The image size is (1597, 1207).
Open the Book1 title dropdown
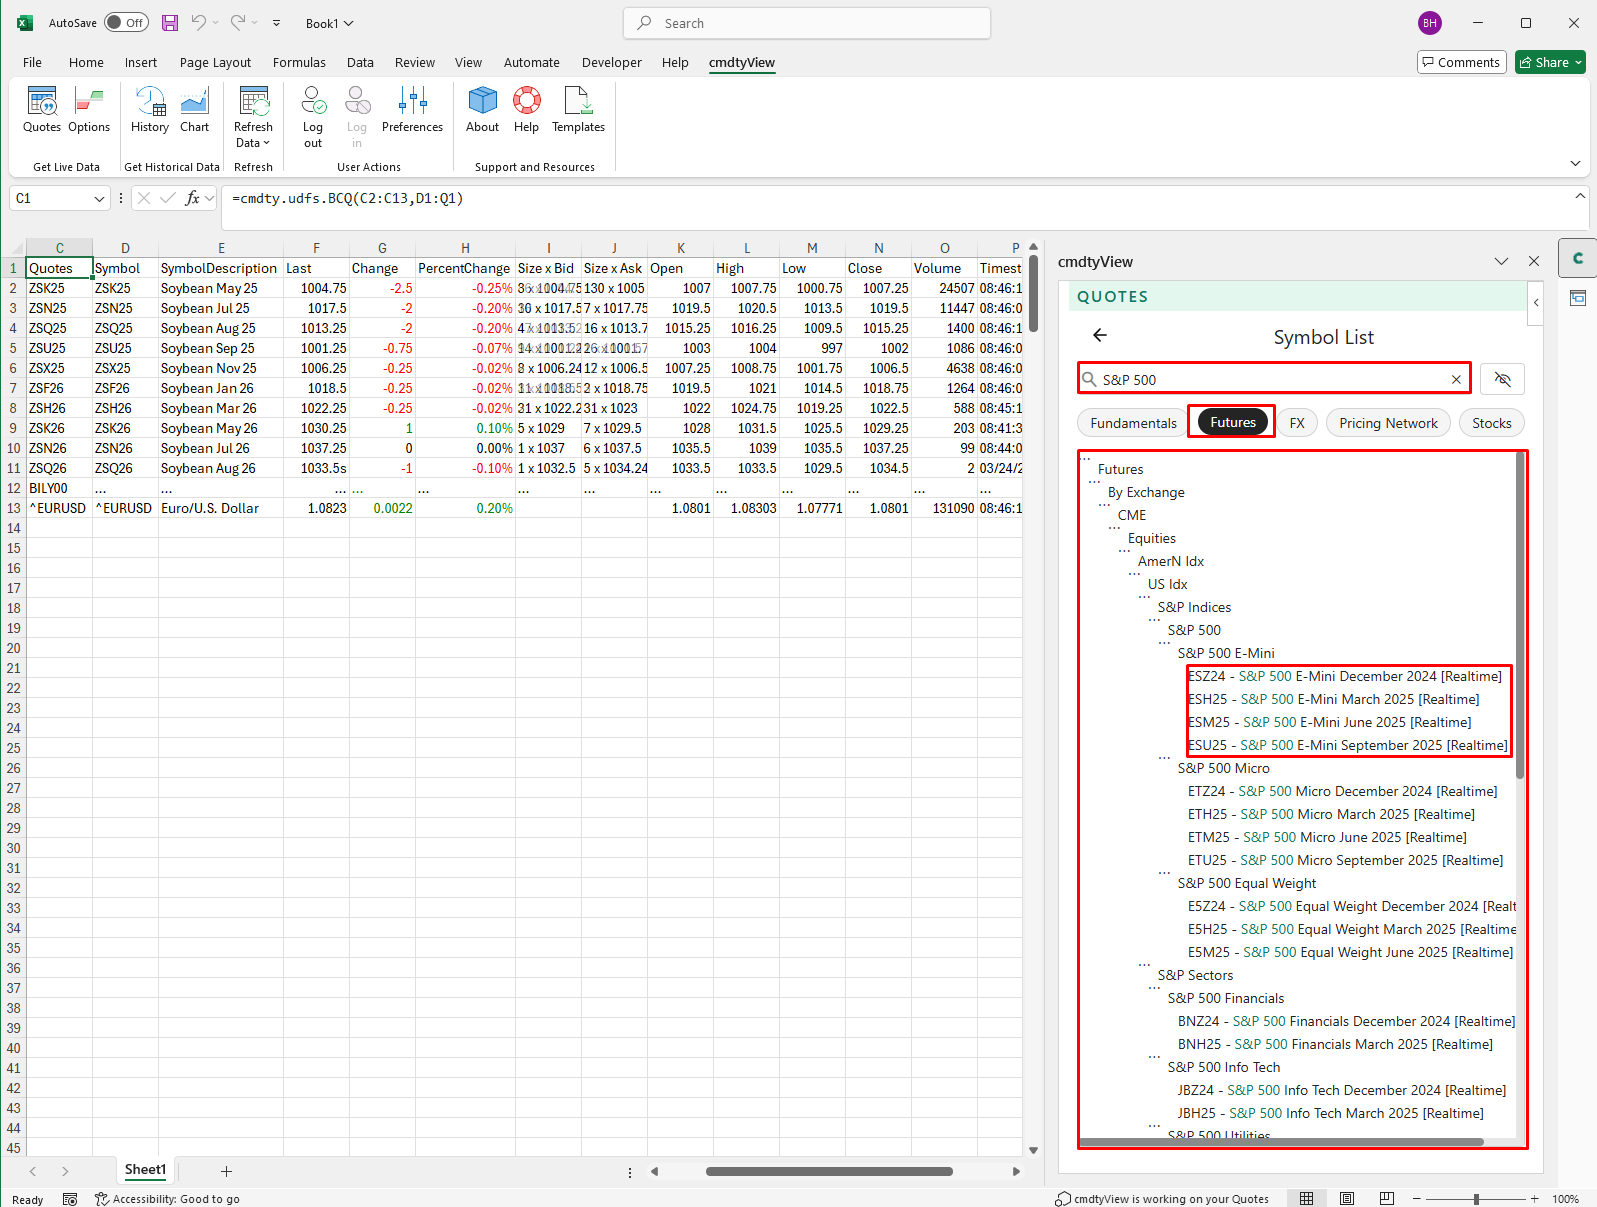[x=349, y=23]
